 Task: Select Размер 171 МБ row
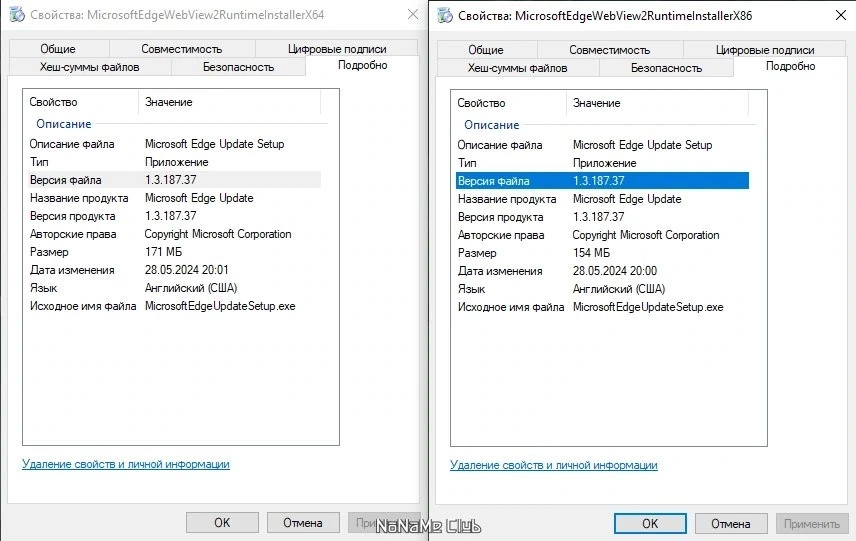coord(174,252)
